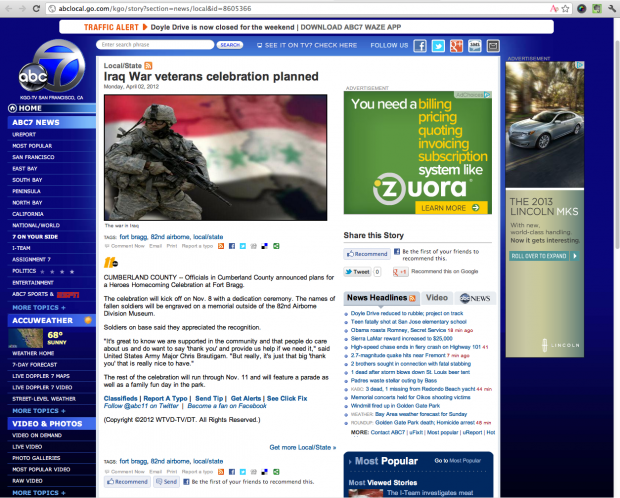
Task: Switch to the ABC News tab
Action: [x=475, y=298]
